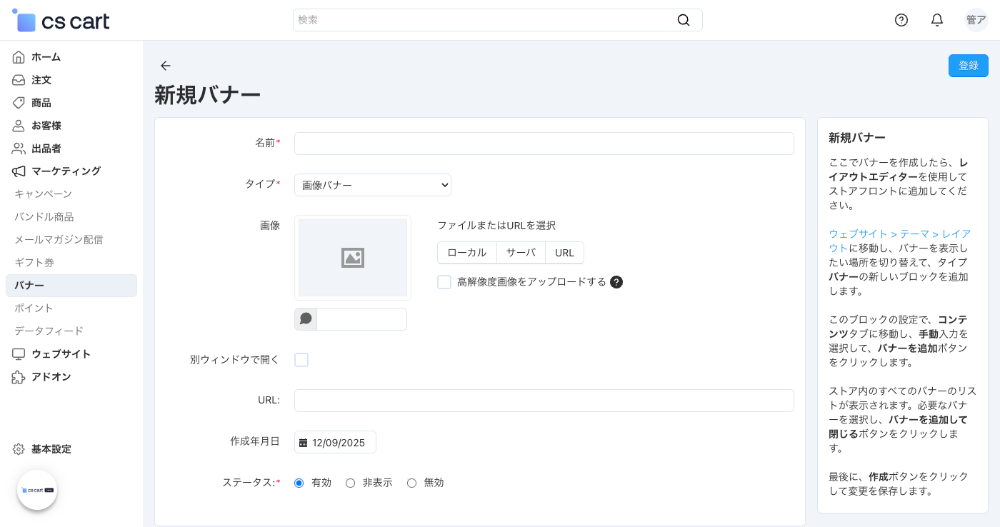Viewport: 1000px width, 527px height.
Task: Tick the 別ウィンドウで開く checkbox
Action: 302,360
